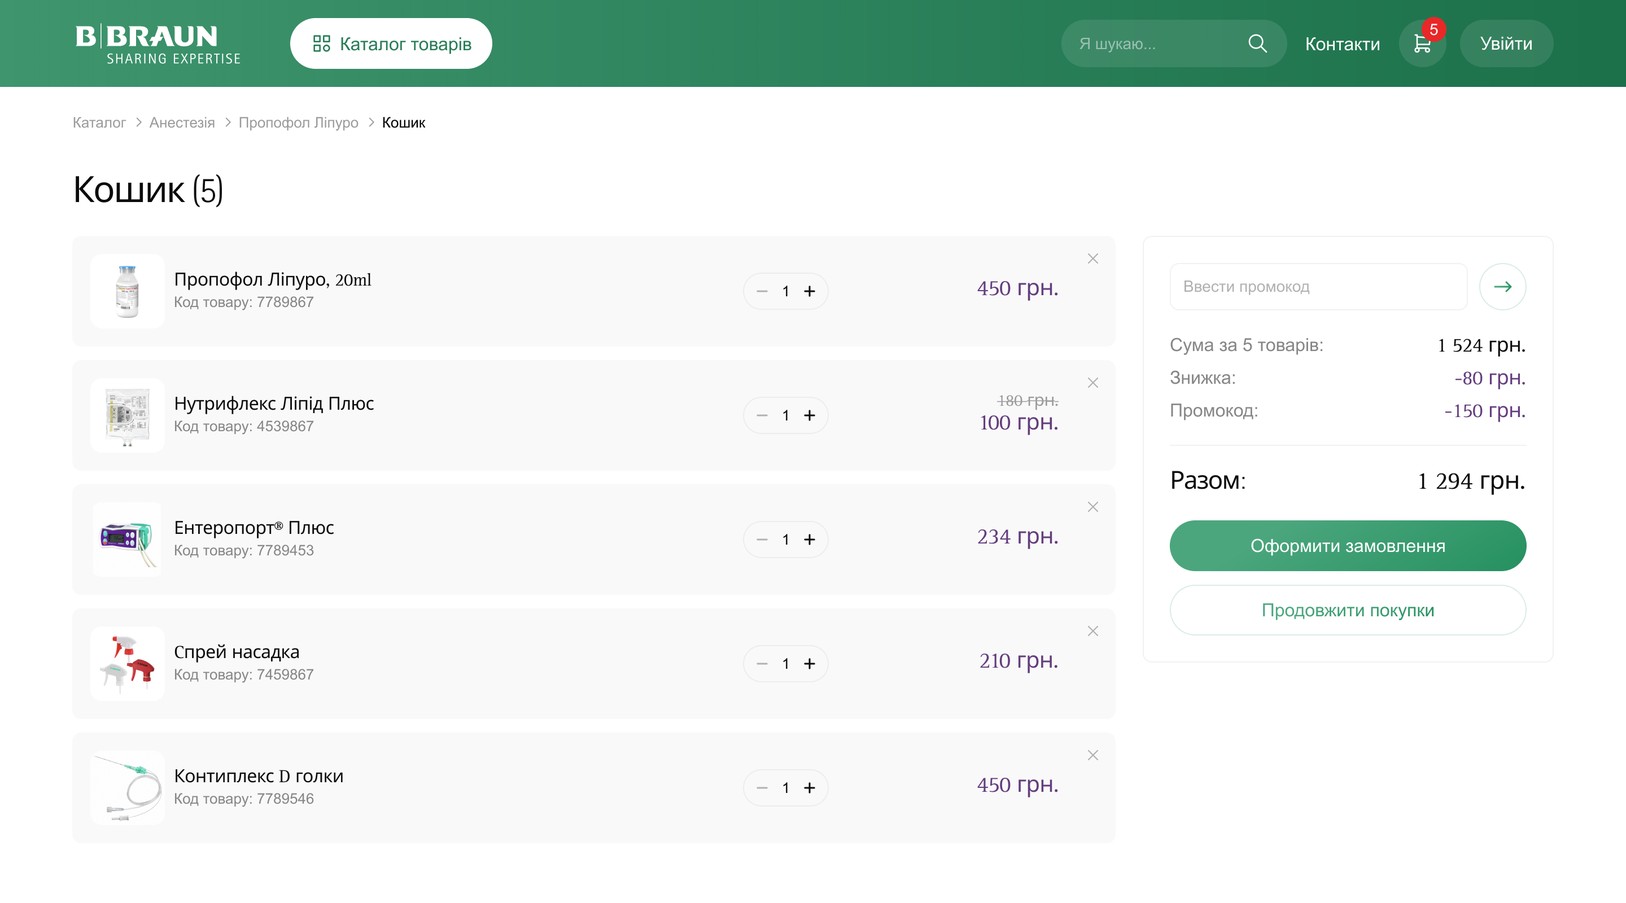Click the 450 грн. price of Пропофол Ліпуро

[1017, 288]
